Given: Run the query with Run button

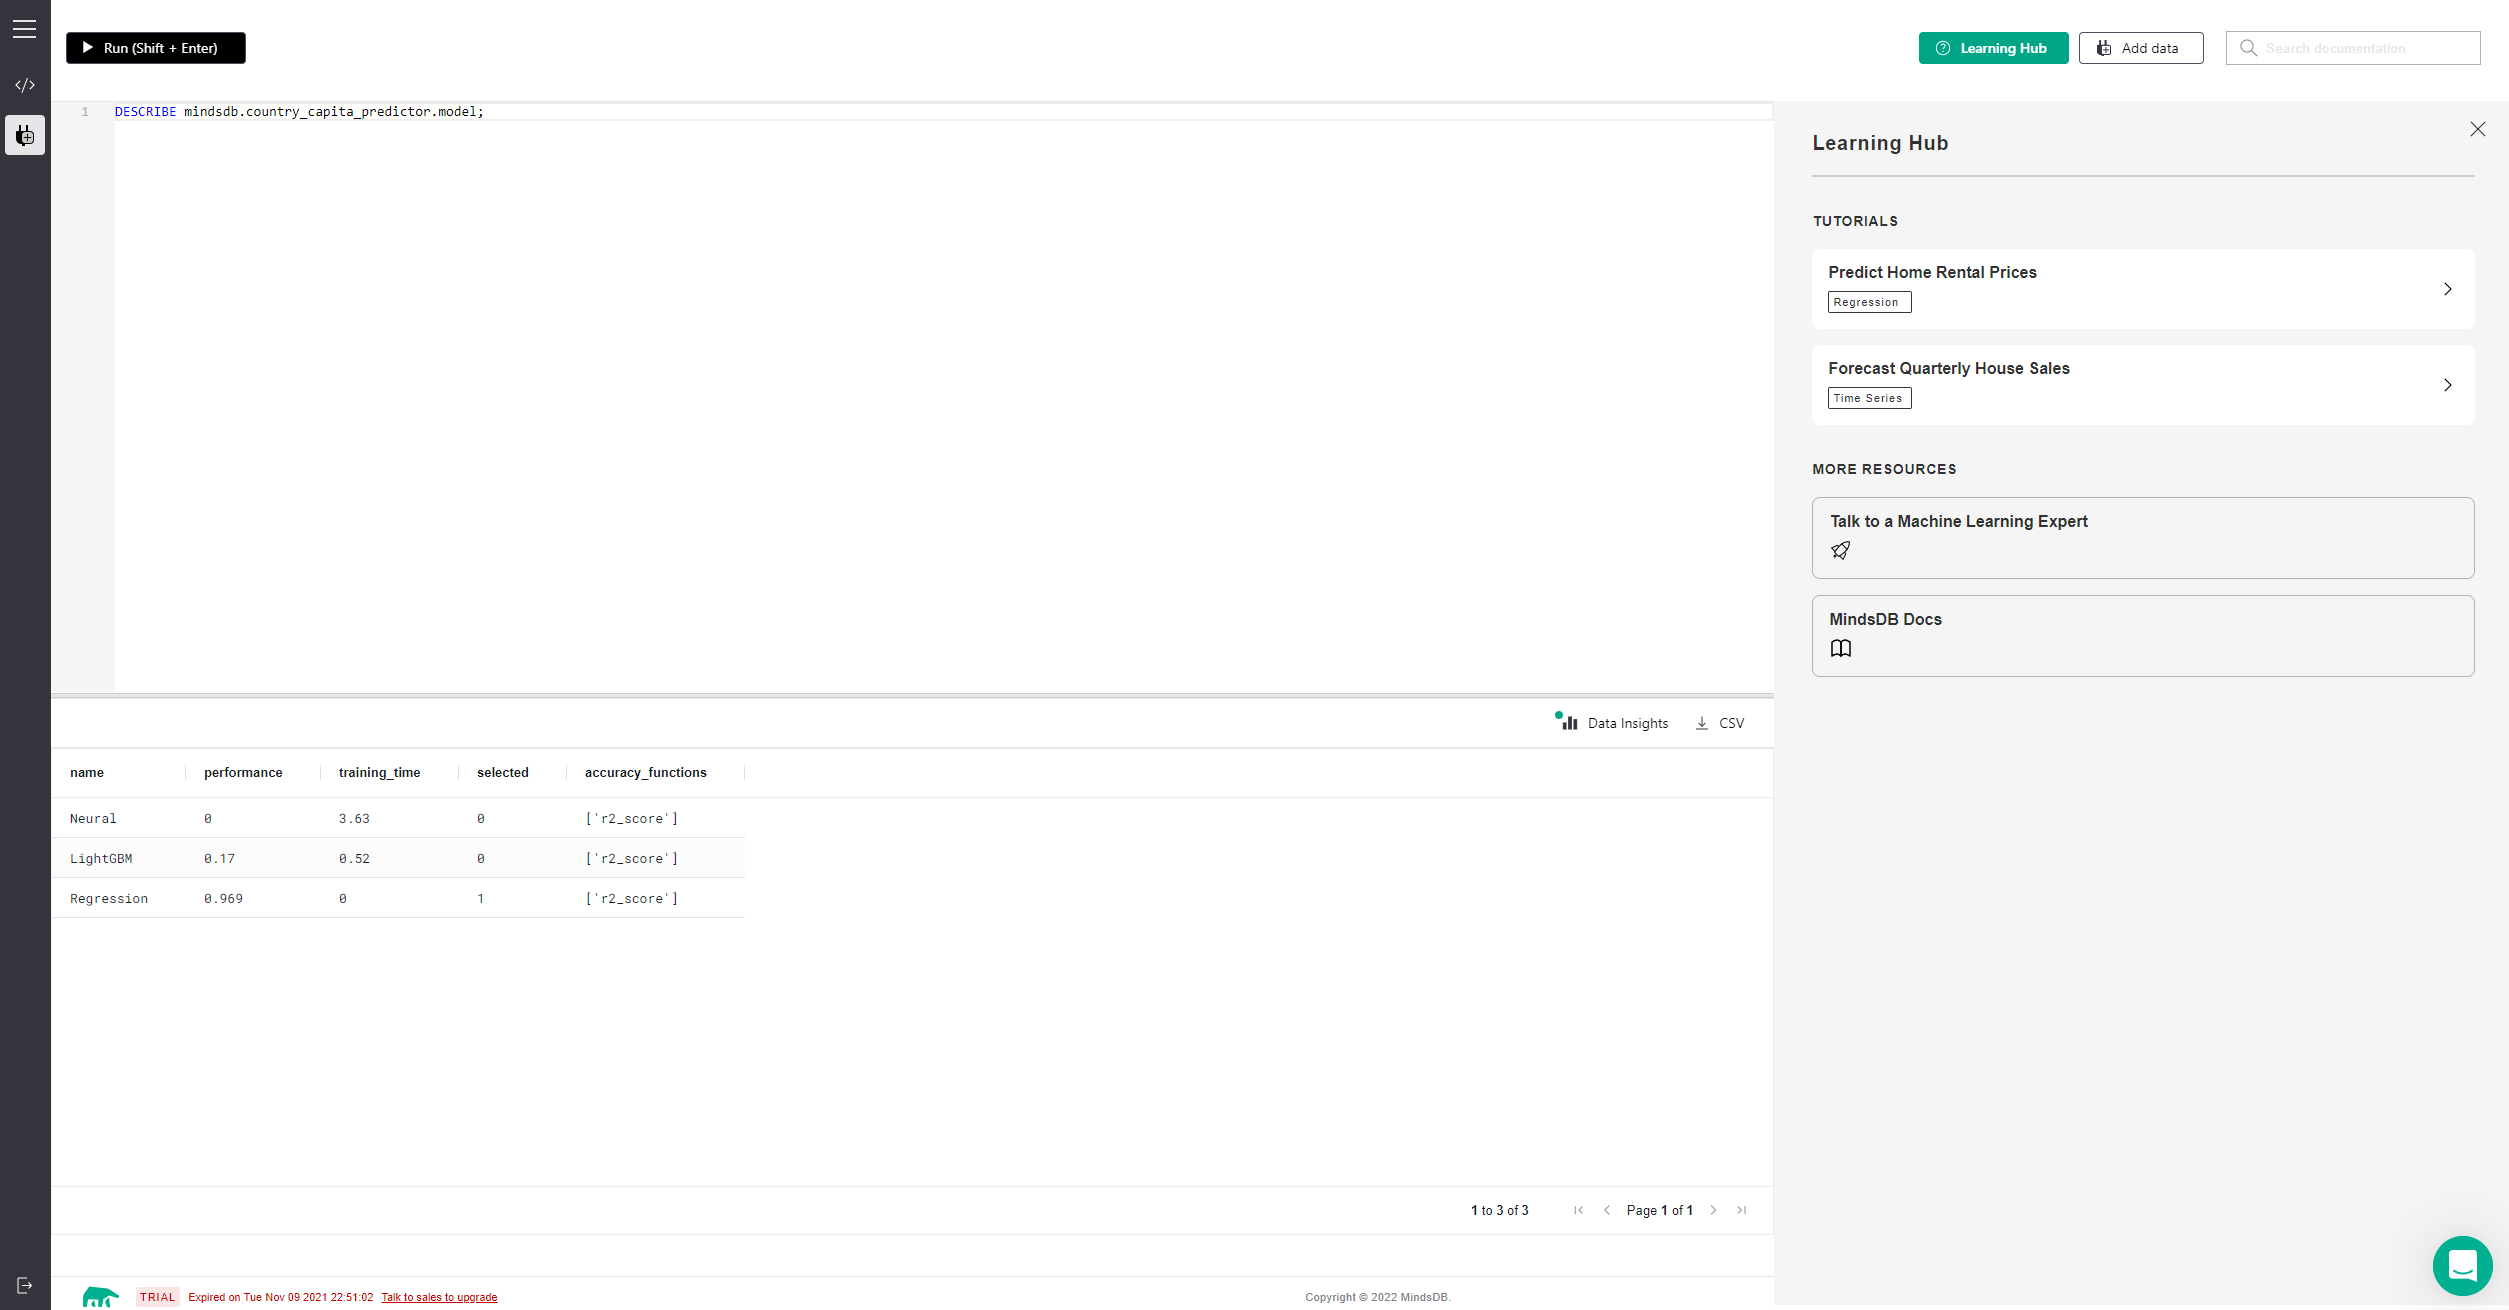Looking at the screenshot, I should (156, 48).
